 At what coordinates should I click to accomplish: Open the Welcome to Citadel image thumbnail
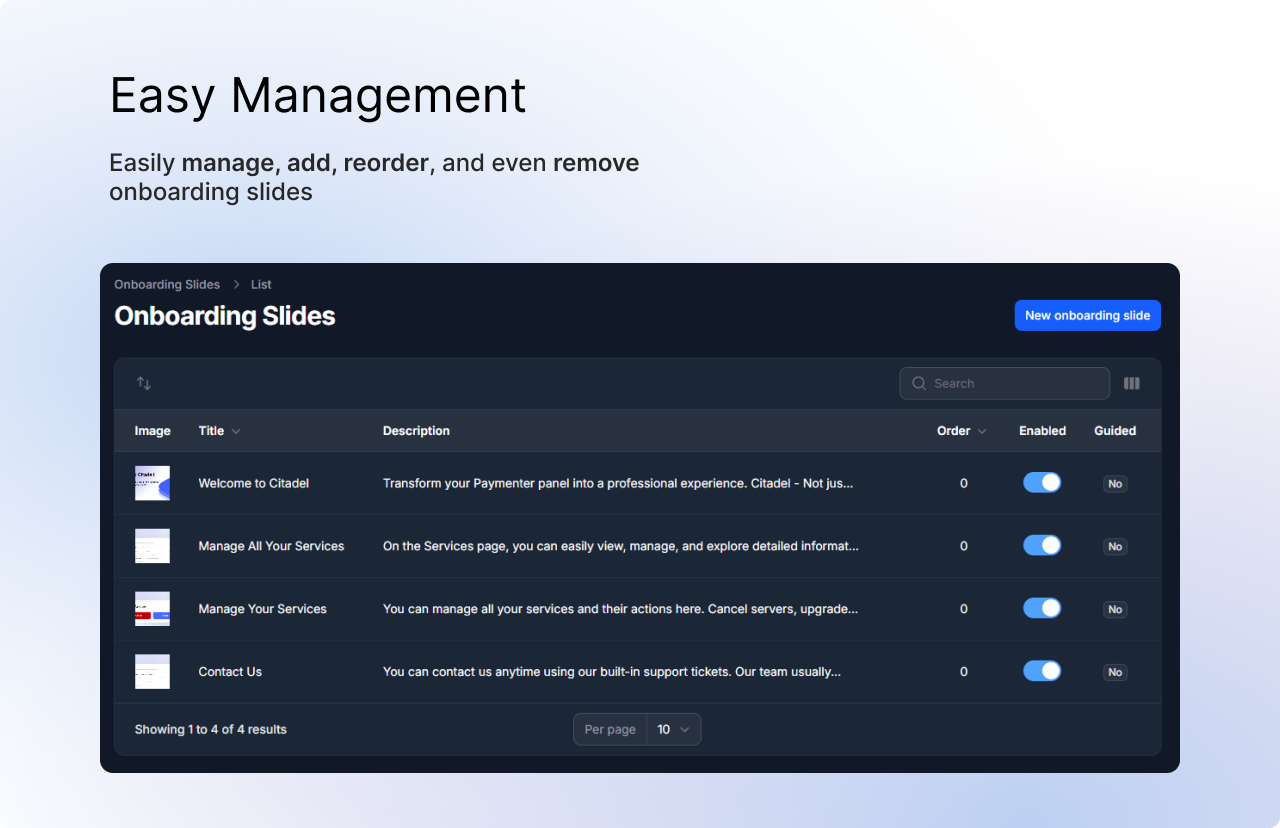coord(152,483)
